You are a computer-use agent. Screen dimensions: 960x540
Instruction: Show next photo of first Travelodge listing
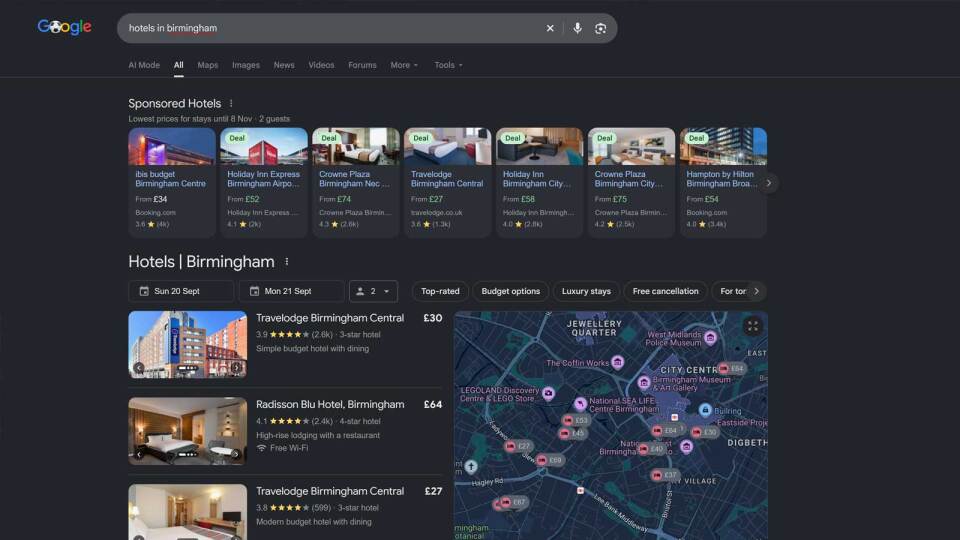click(236, 368)
